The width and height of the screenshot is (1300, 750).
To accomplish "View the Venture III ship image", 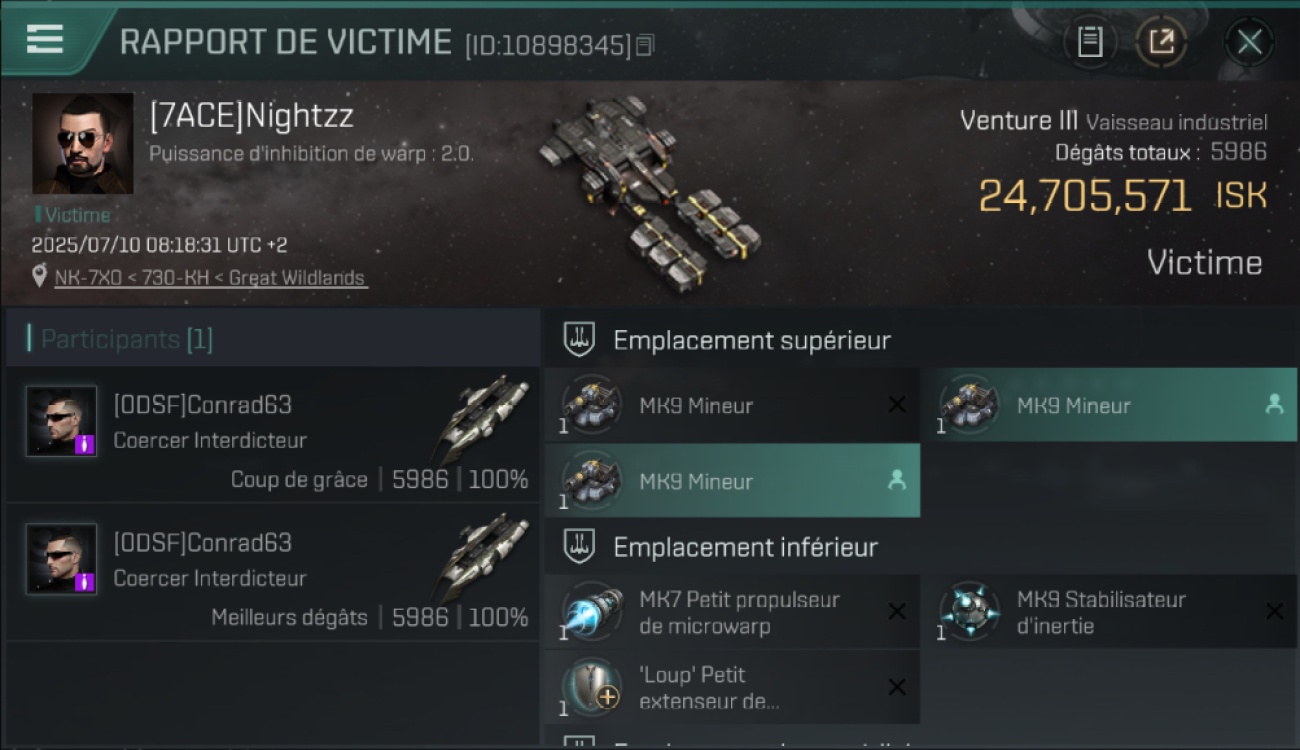I will click(650, 192).
